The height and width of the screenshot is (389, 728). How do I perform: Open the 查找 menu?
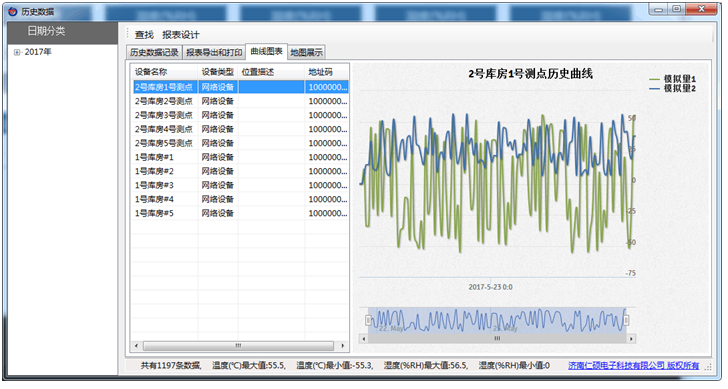tap(144, 35)
